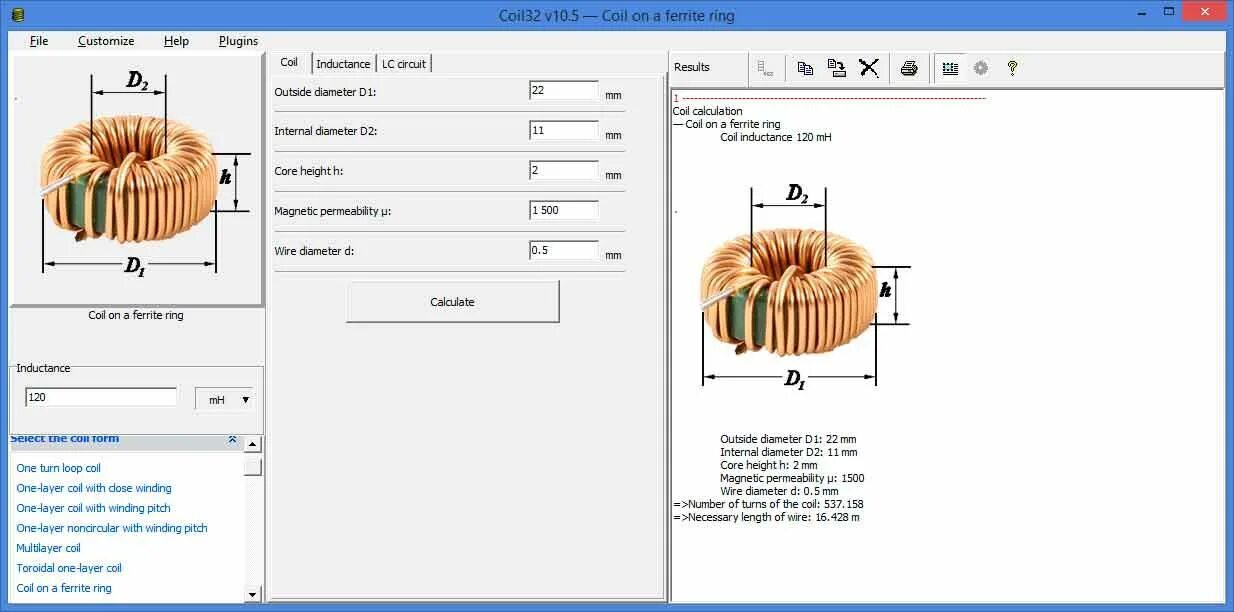Click the 'Coil inductance 120 mH' result text

point(776,137)
